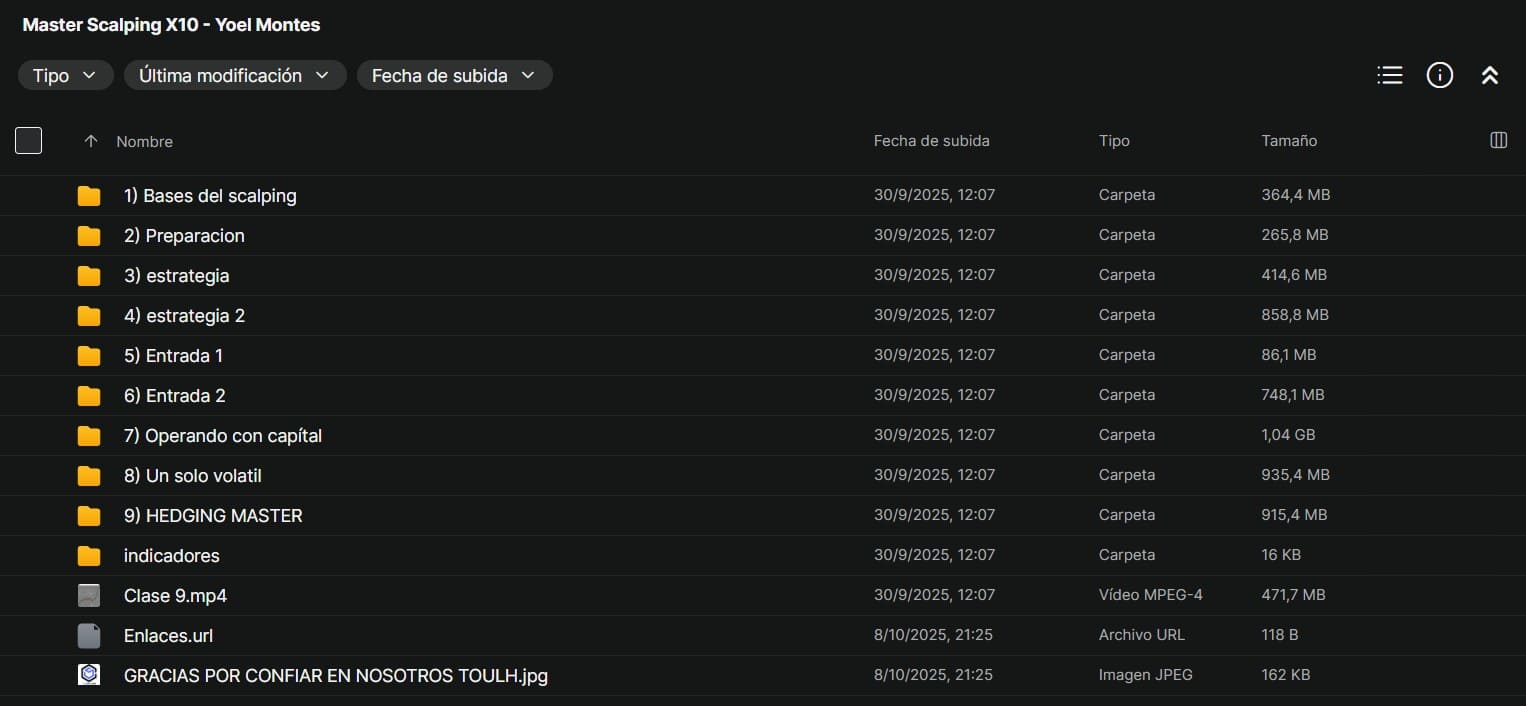1526x706 pixels.
Task: Expand the Última modificación filter
Action: tap(235, 76)
